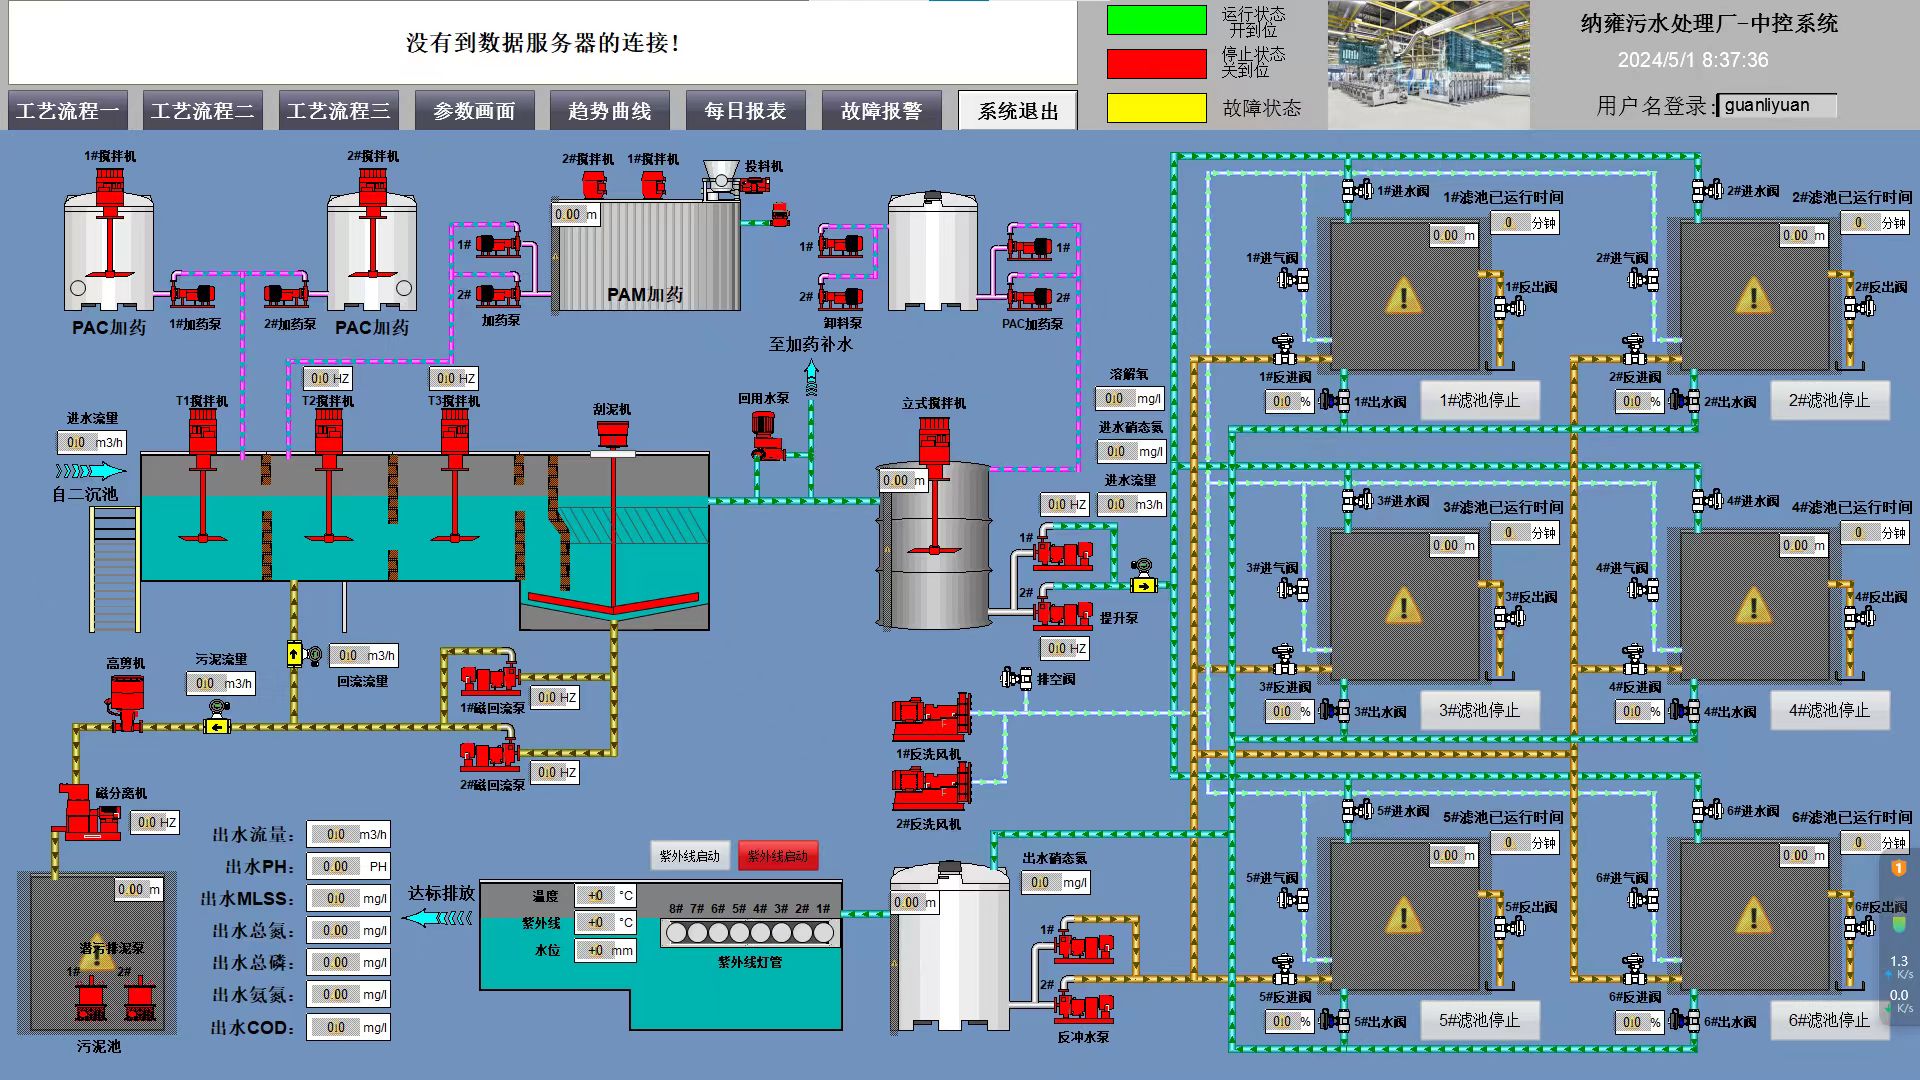Click the 紫外线灯管 lamp array

[750, 933]
